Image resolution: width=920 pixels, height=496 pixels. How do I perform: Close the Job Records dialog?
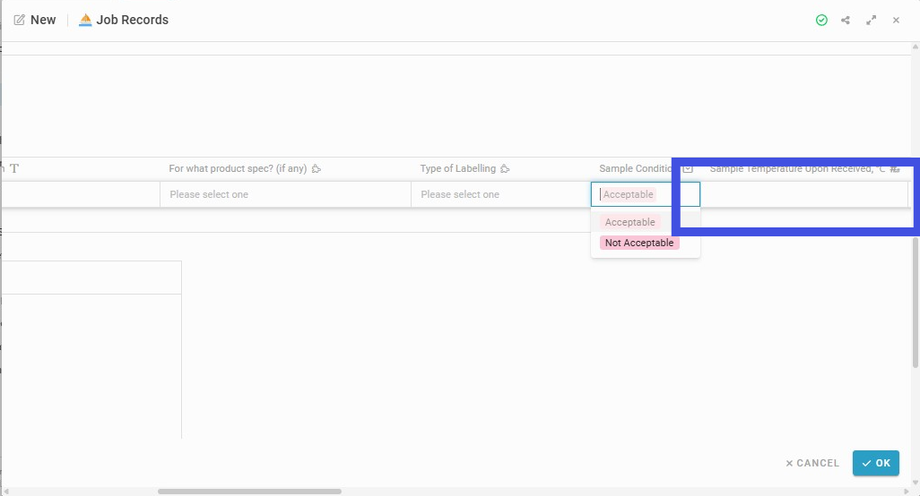coord(896,20)
